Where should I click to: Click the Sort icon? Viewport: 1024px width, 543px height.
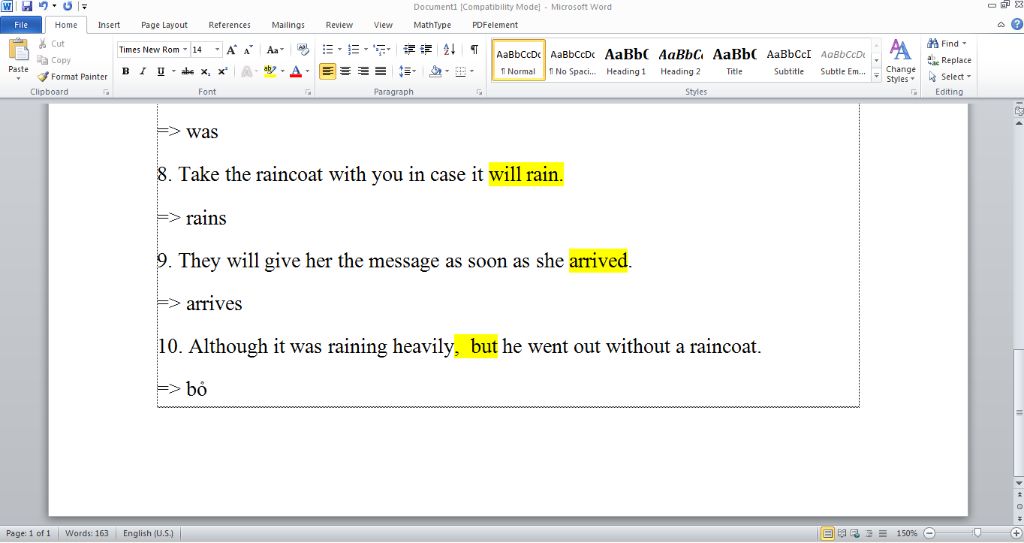pos(449,50)
